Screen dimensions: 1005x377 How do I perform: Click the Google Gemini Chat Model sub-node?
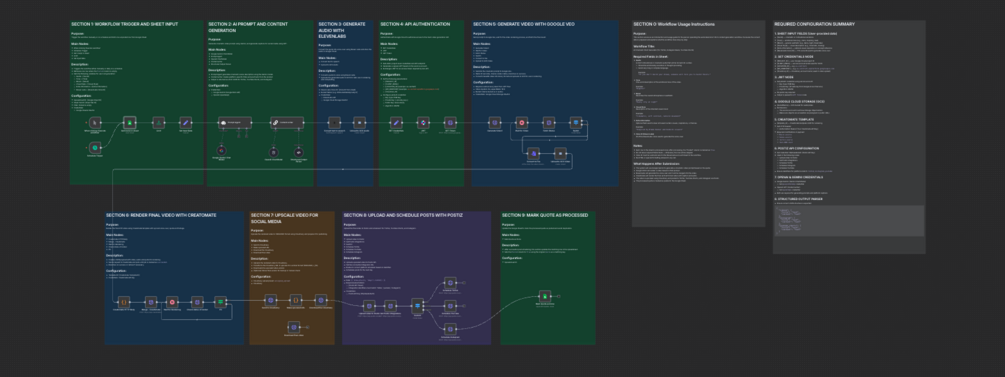coord(221,151)
